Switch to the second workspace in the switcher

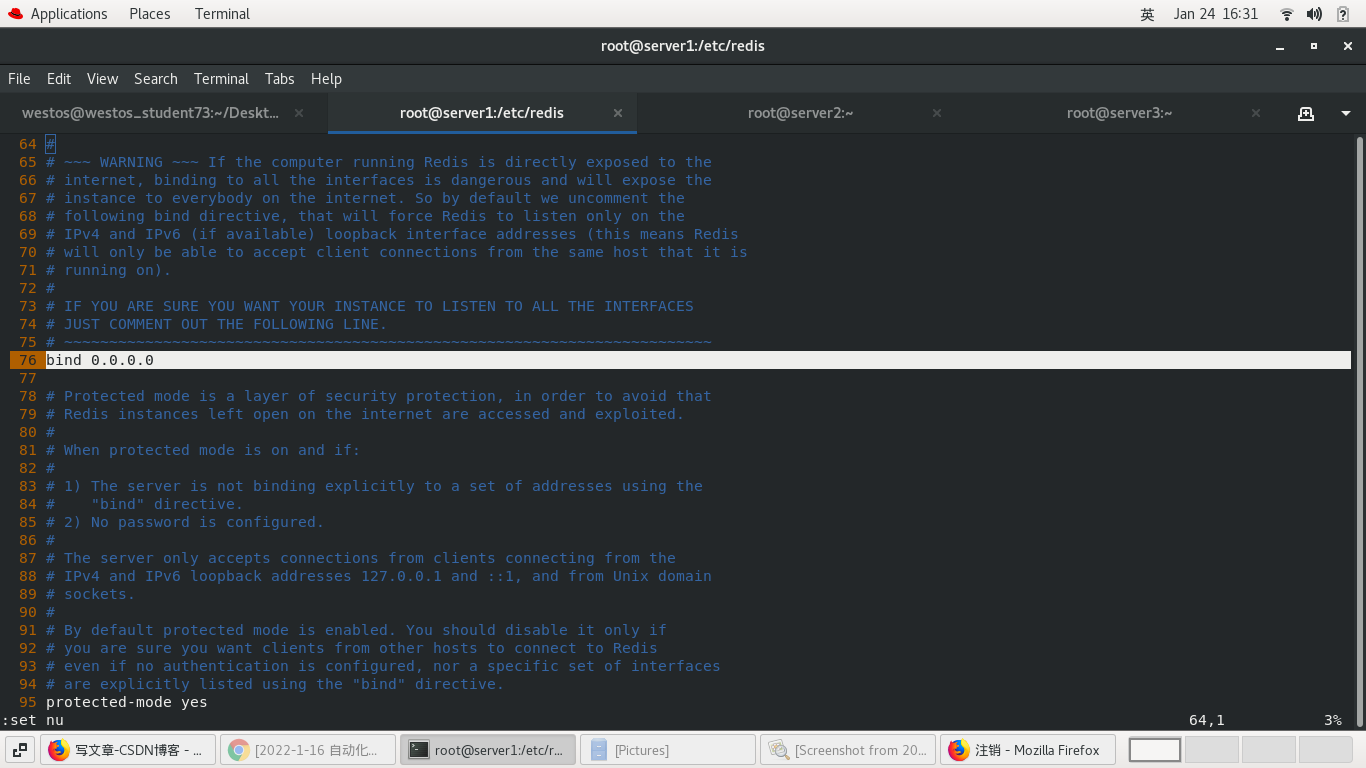pos(1211,750)
